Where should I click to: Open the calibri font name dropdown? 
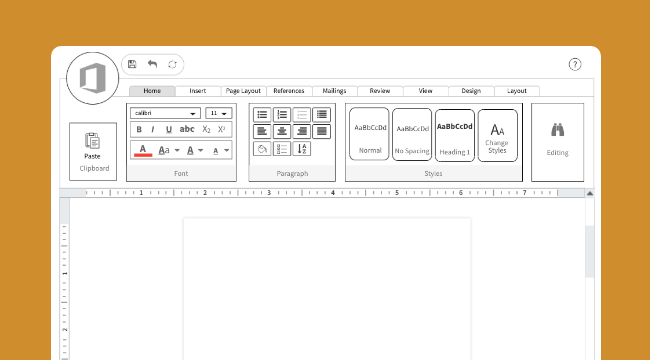165,113
